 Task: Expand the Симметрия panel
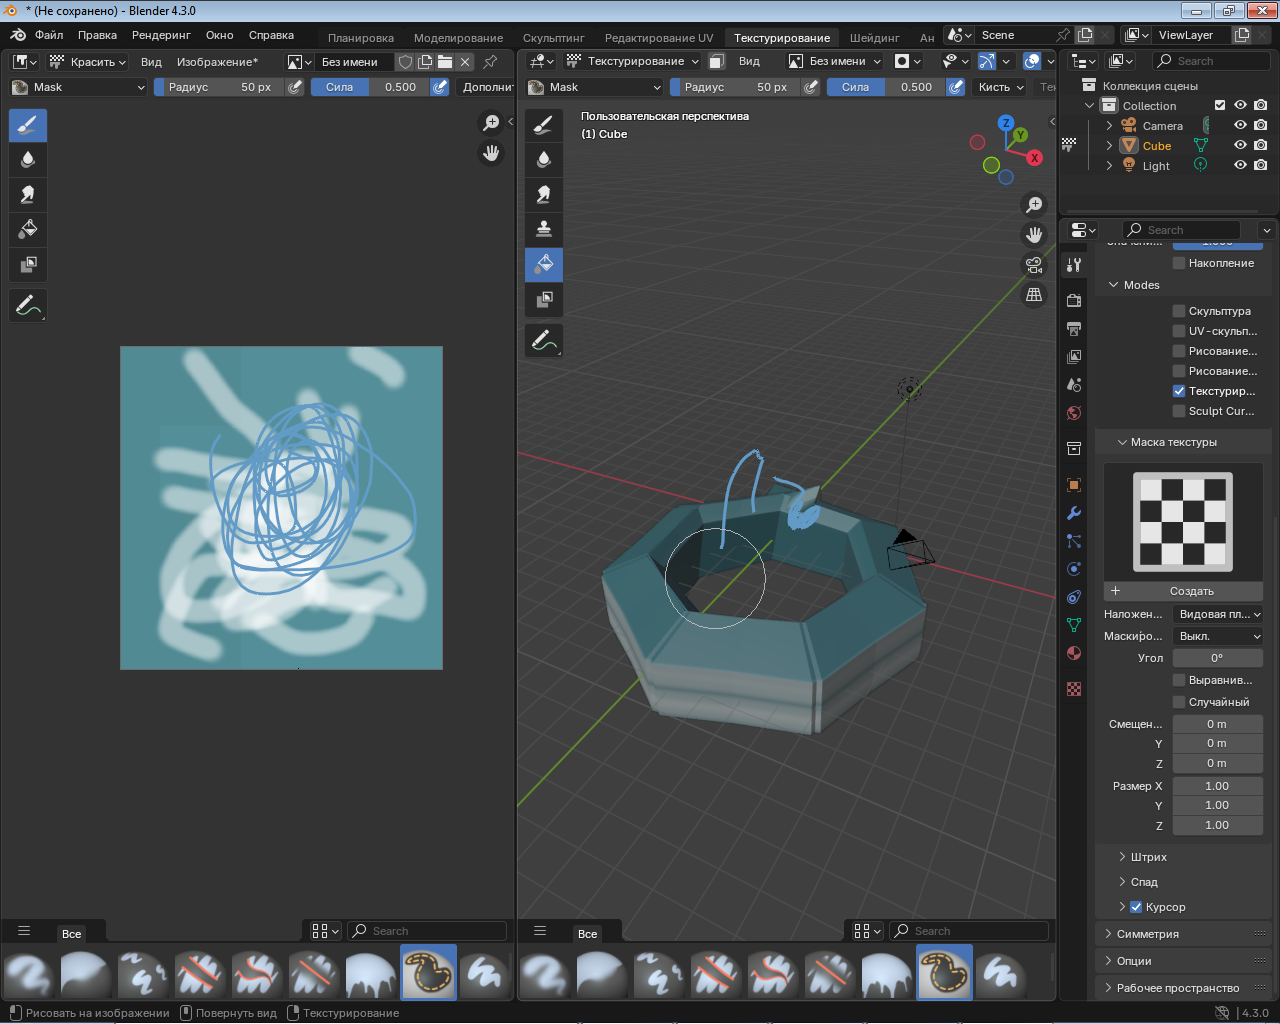(1147, 934)
